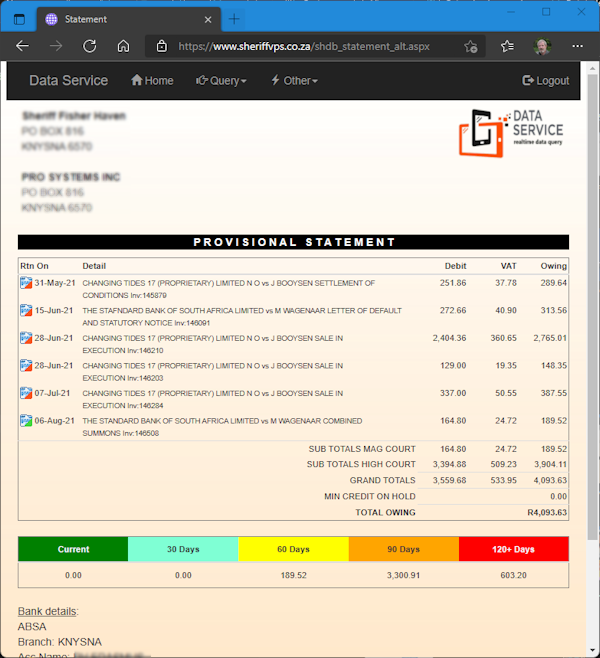This screenshot has height=658, width=600.
Task: Click the Data Service logo image
Action: click(x=511, y=133)
